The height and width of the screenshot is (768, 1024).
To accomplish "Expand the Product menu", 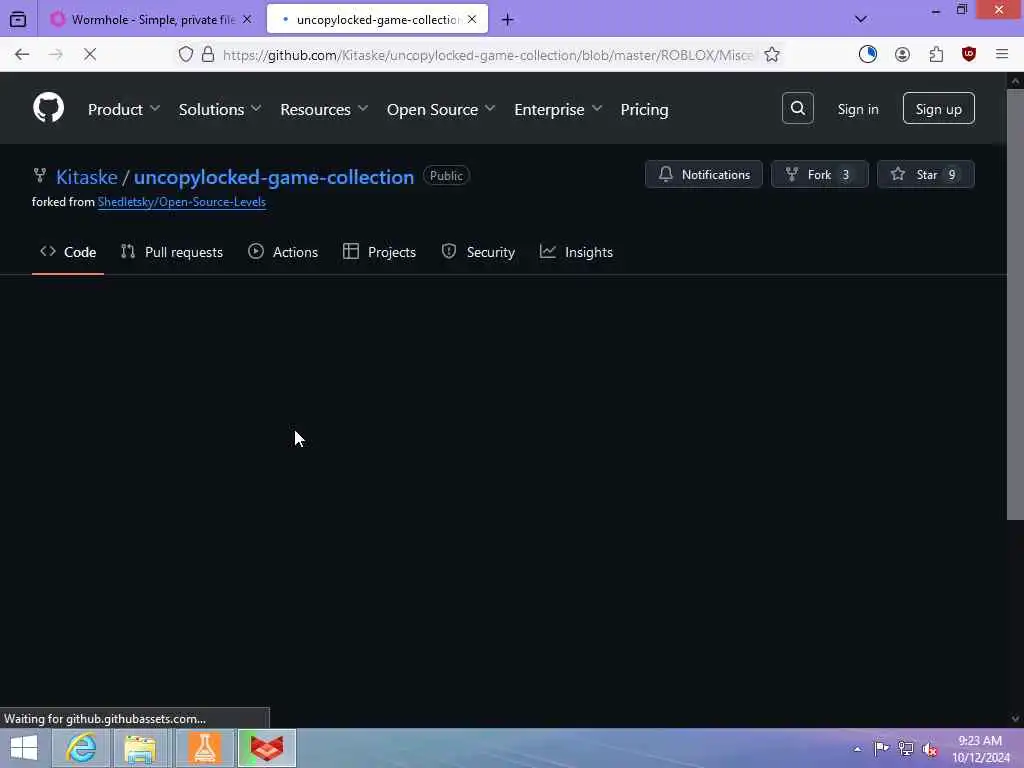I will point(123,109).
